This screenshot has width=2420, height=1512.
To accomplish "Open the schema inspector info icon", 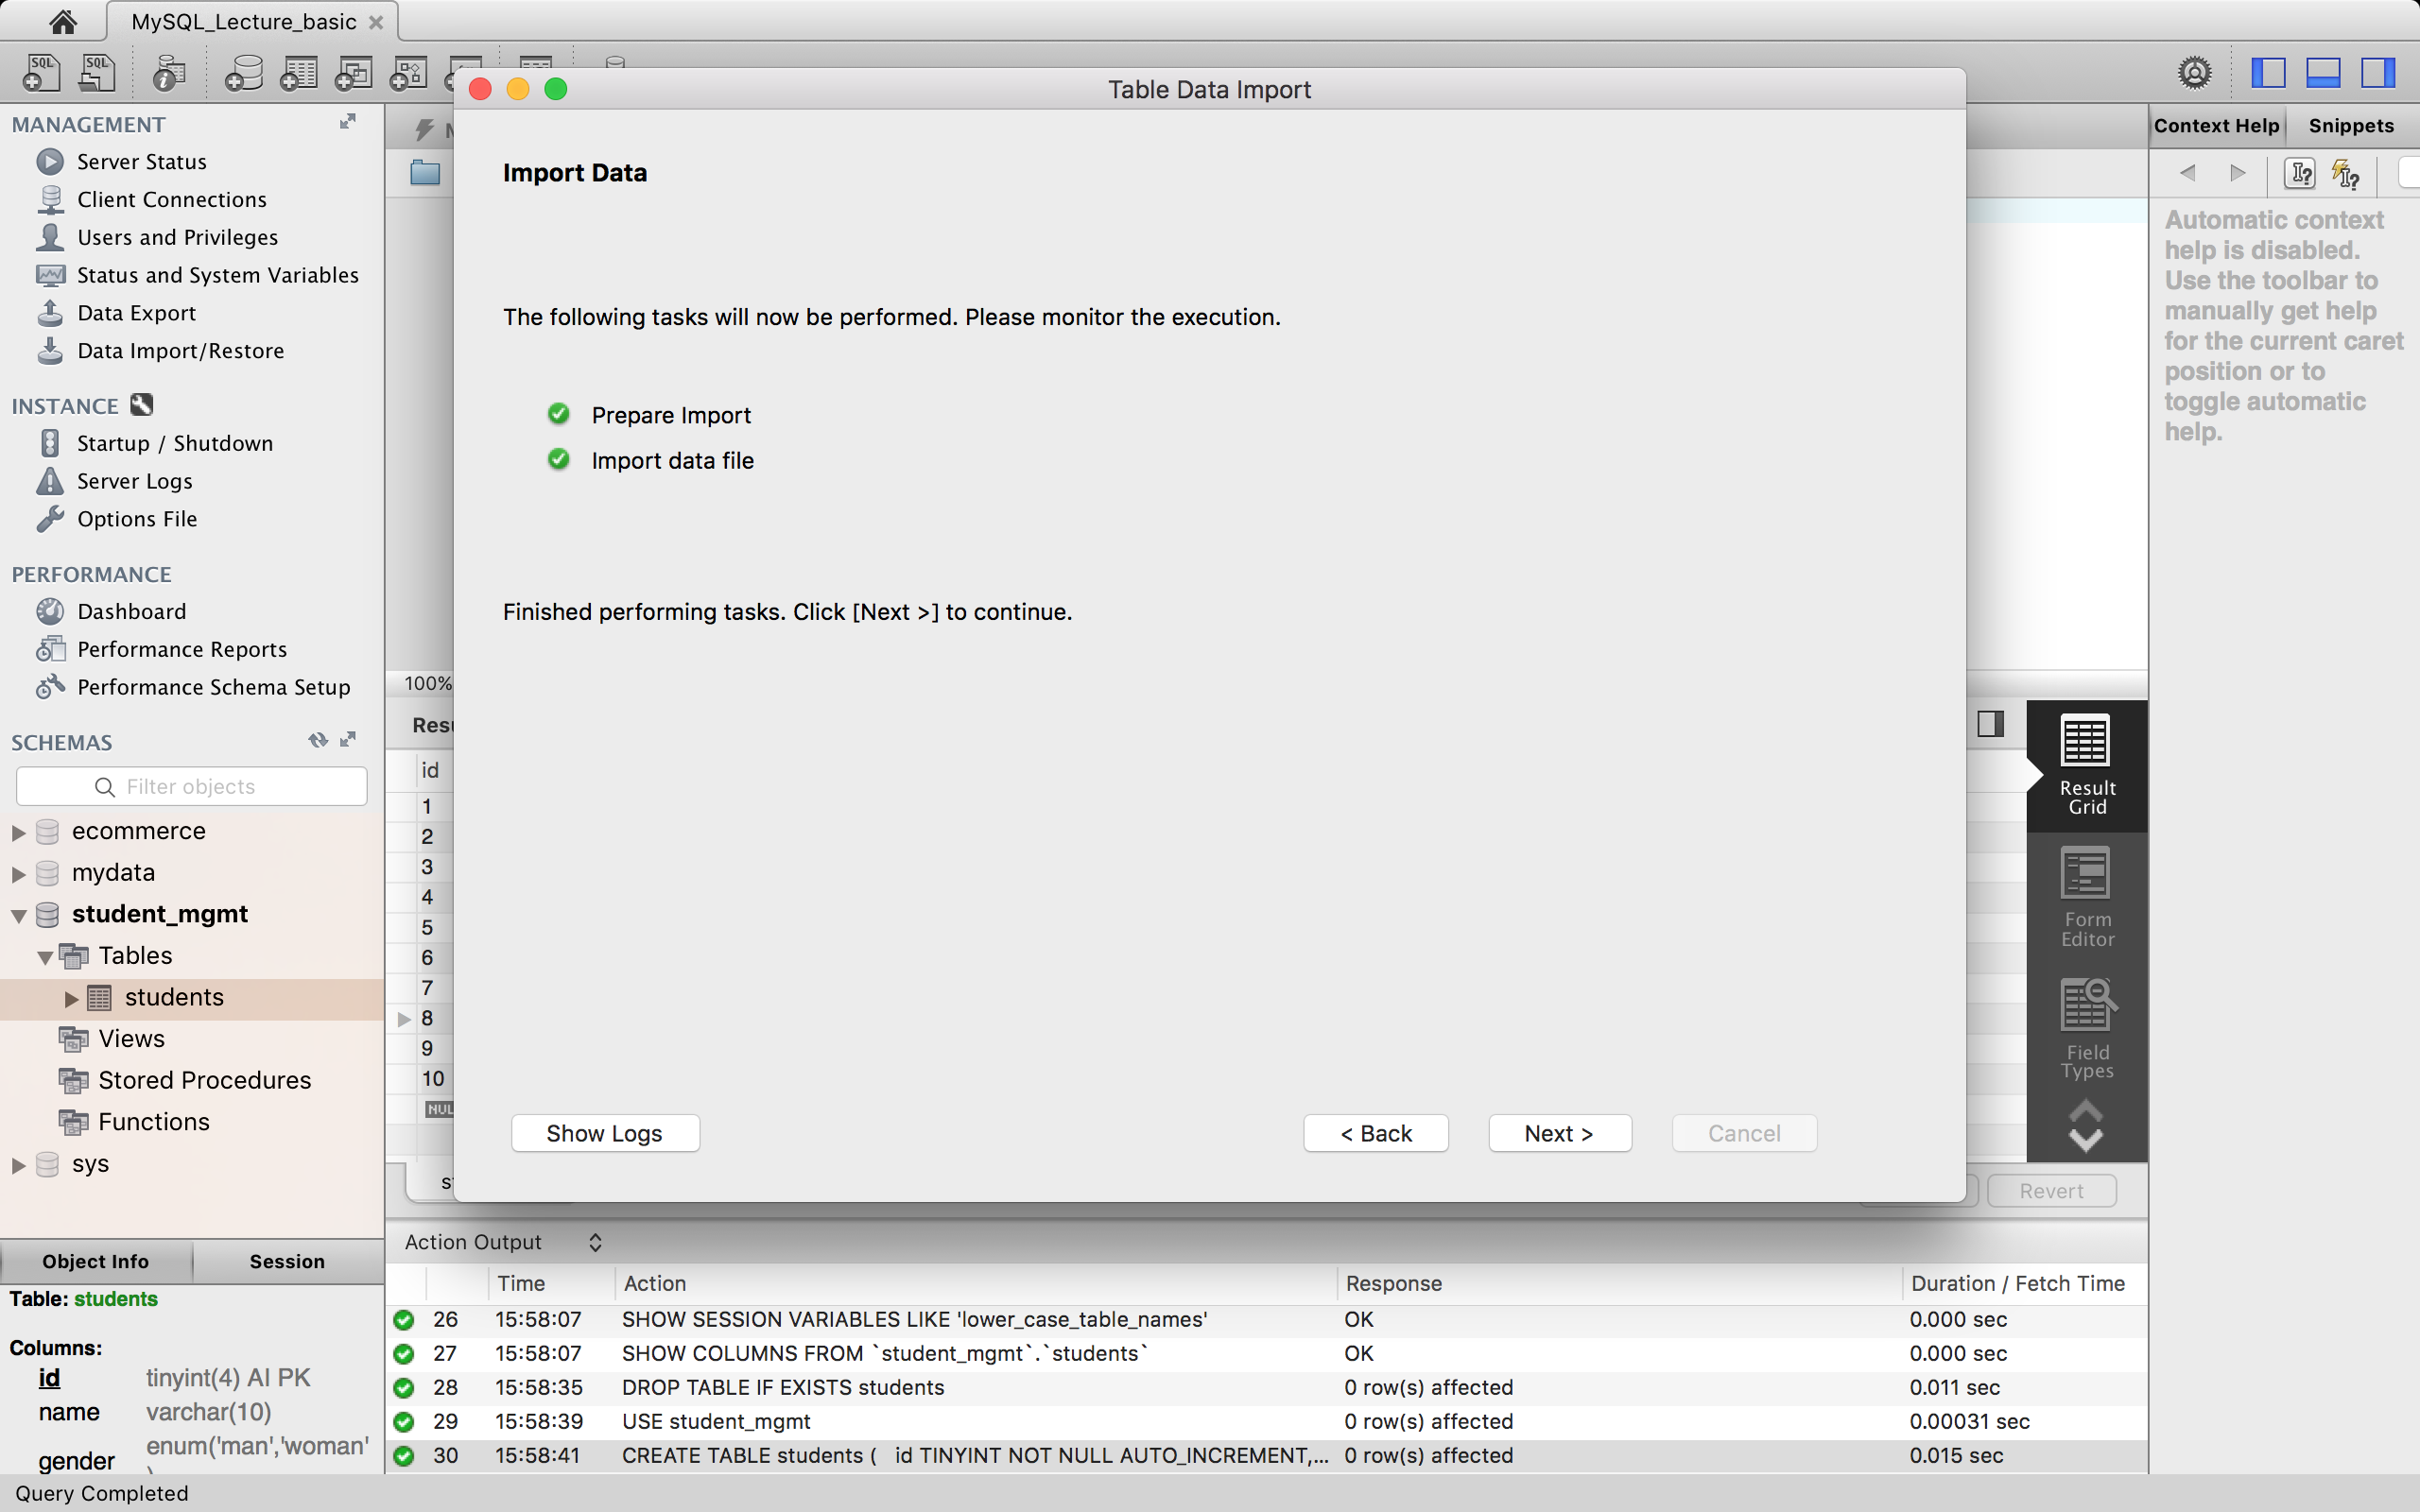I will [169, 73].
